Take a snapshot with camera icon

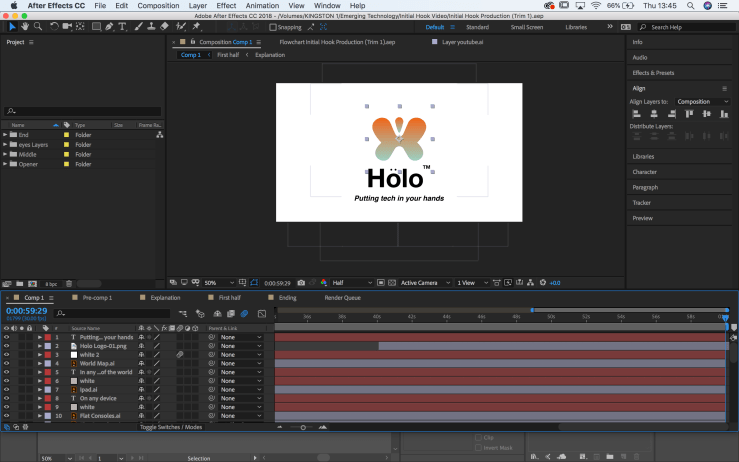pos(301,283)
